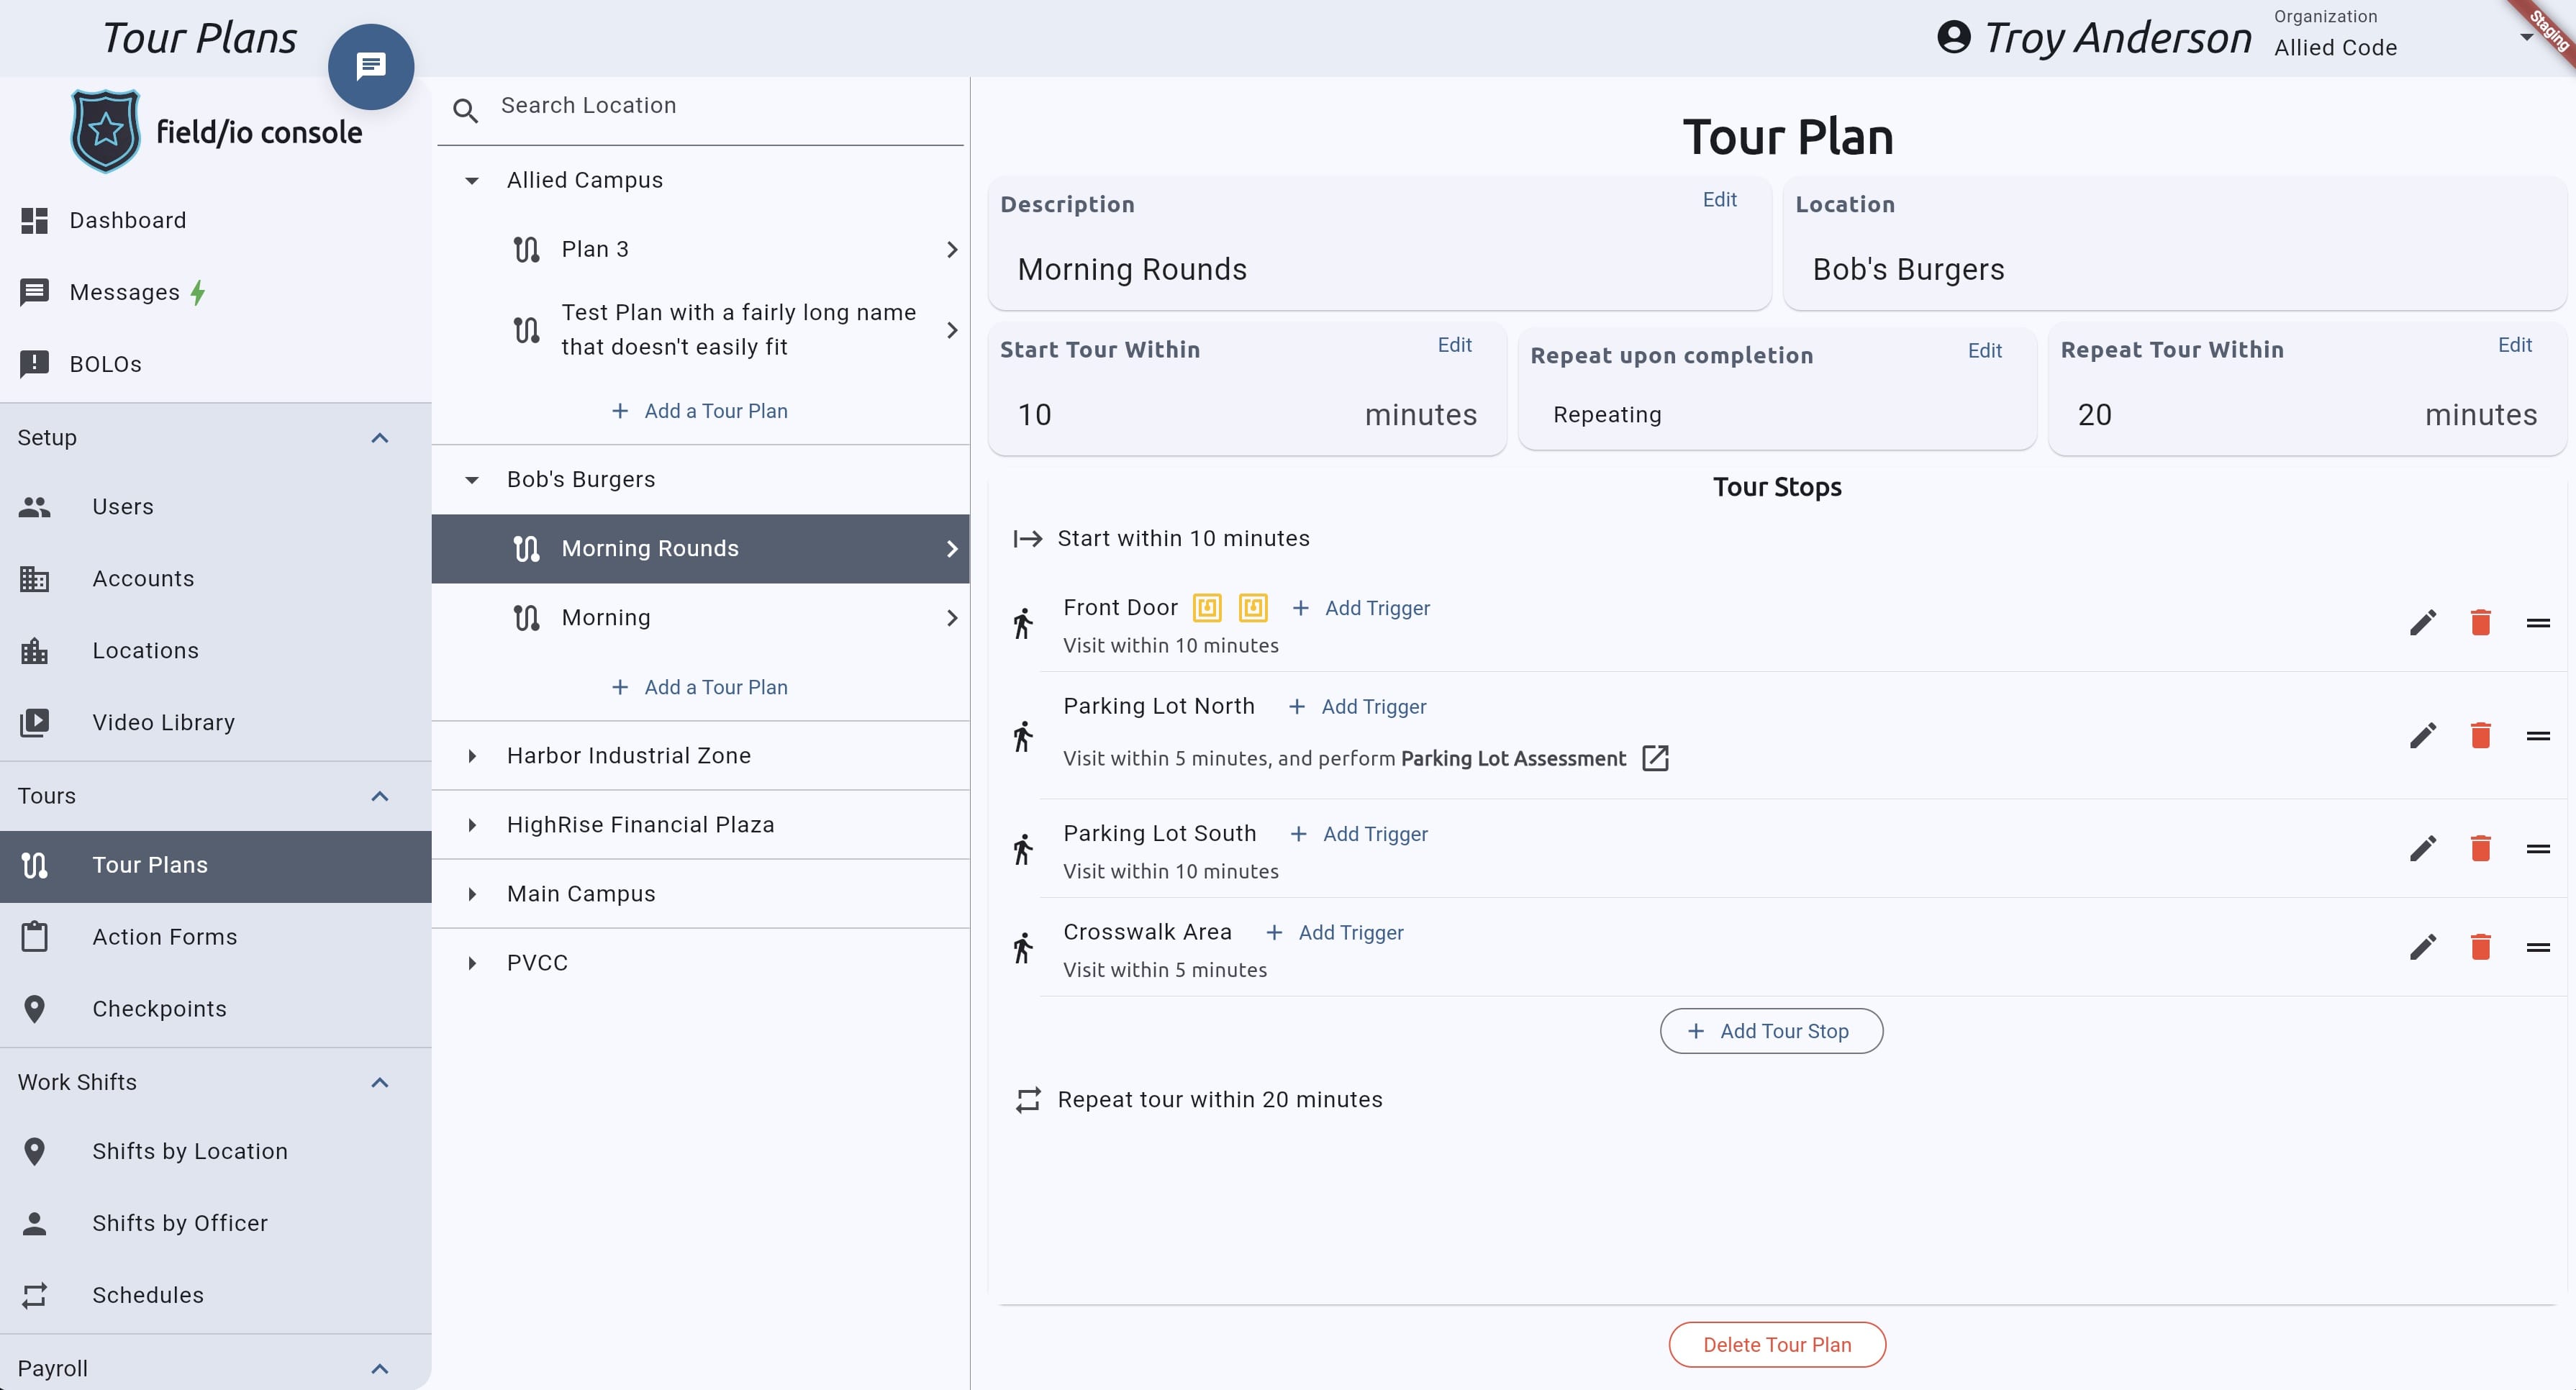The image size is (2576, 1390).
Task: Click the Parking Lot North reorder handle
Action: point(2538,736)
